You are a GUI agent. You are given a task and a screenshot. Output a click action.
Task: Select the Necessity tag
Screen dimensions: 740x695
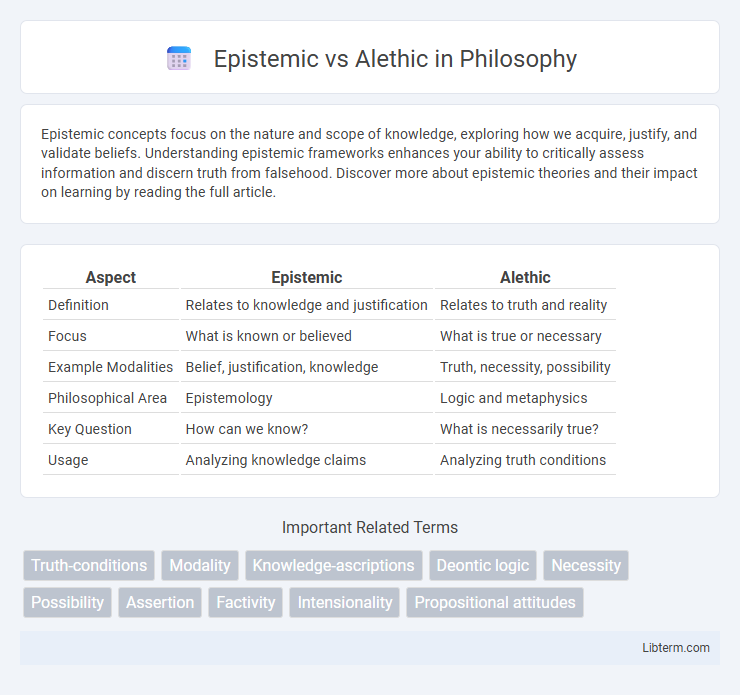click(x=586, y=565)
